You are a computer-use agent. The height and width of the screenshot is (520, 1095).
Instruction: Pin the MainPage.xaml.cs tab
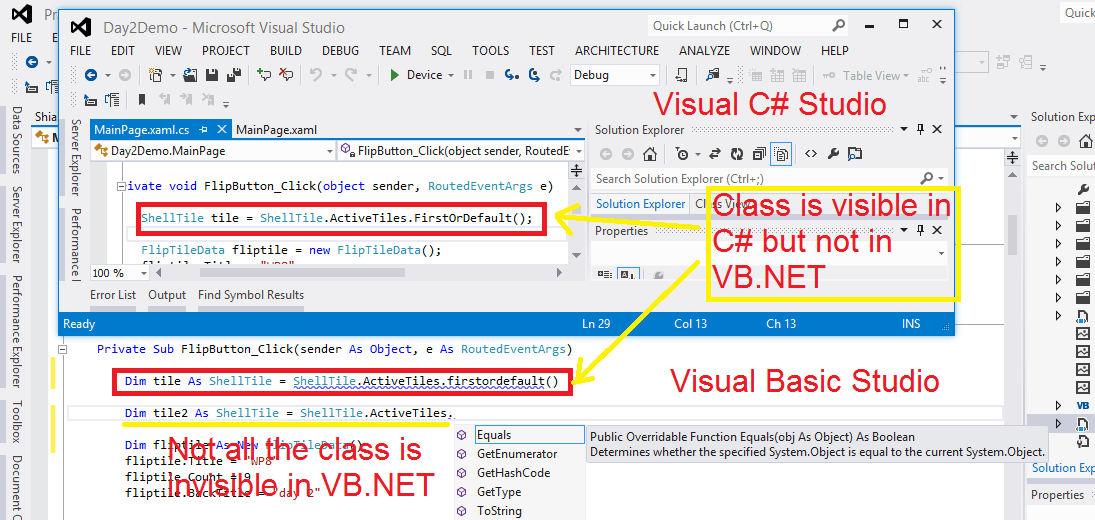(x=204, y=129)
